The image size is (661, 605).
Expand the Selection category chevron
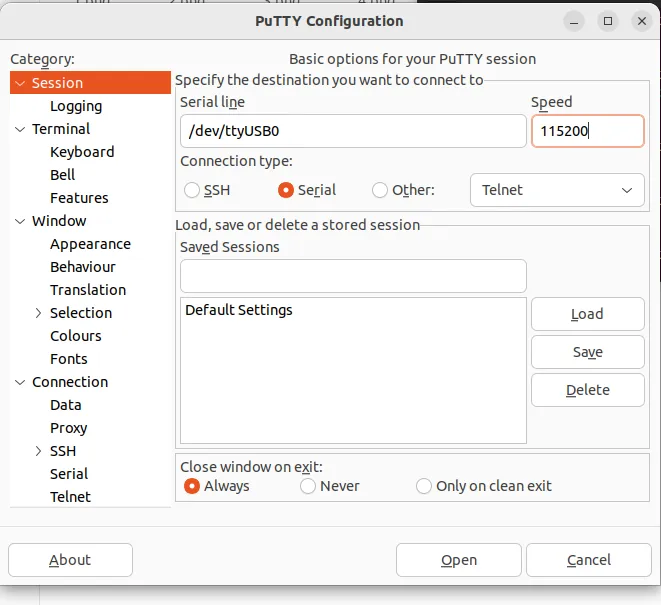(x=38, y=313)
